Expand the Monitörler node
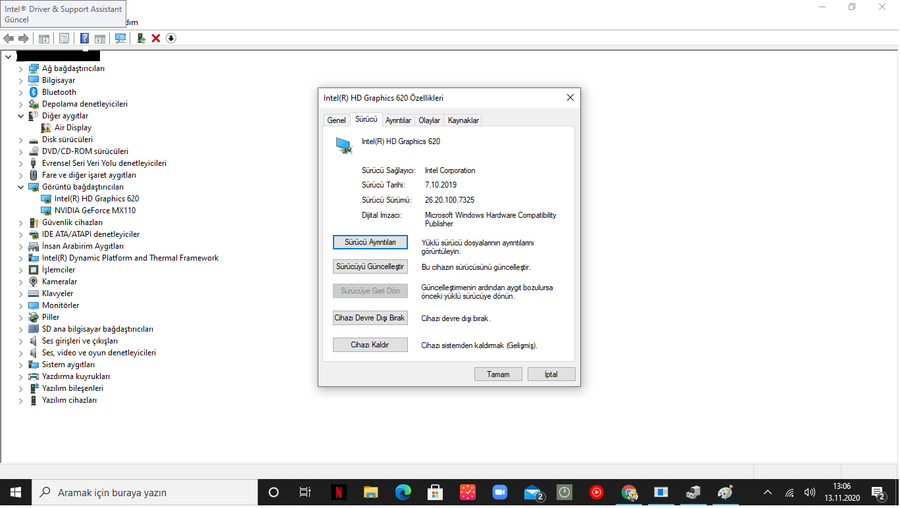The width and height of the screenshot is (900, 508). tap(21, 305)
